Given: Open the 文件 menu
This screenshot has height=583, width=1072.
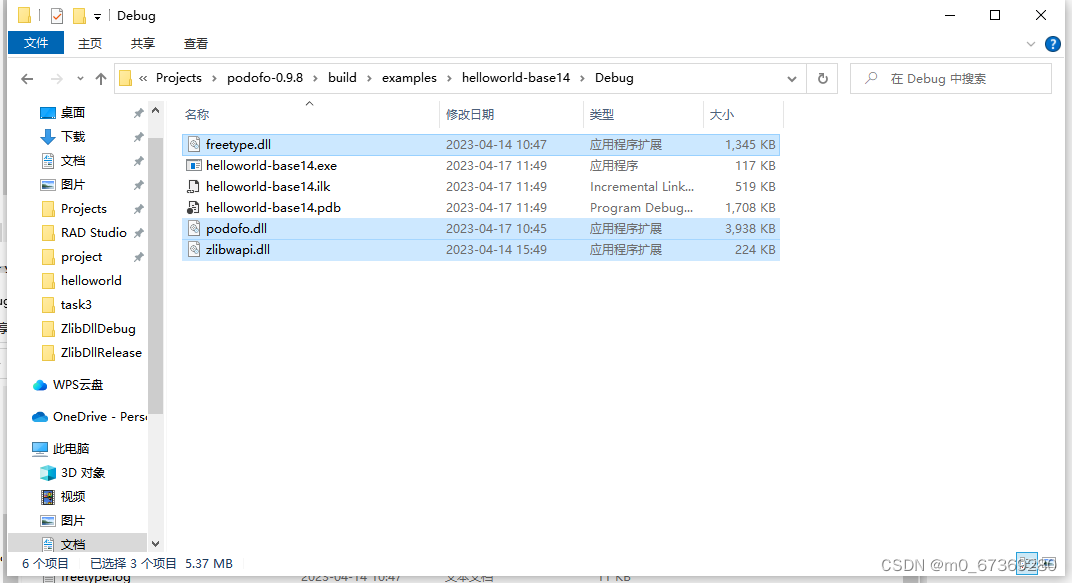Looking at the screenshot, I should click(35, 43).
